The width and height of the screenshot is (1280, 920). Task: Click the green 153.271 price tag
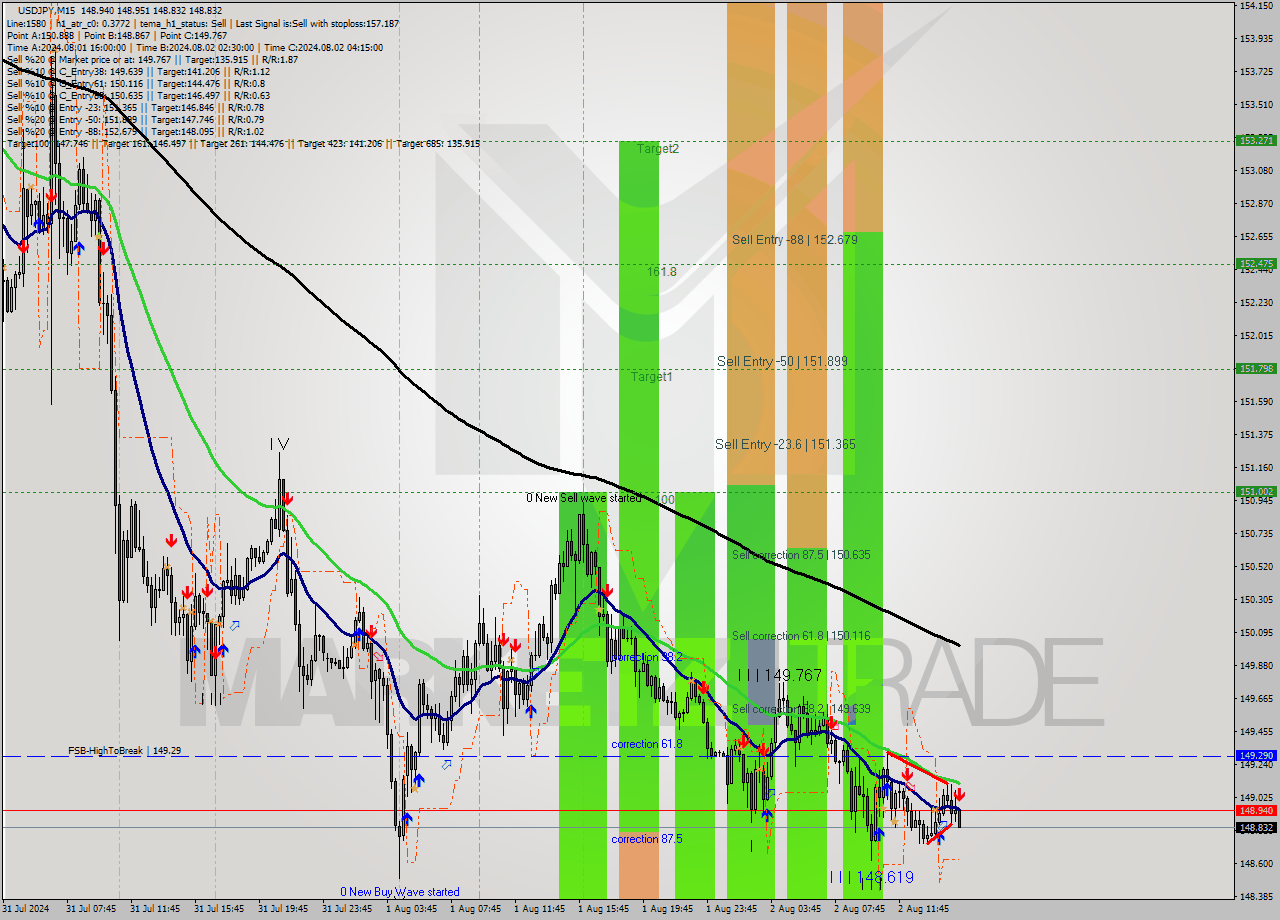click(x=1255, y=140)
